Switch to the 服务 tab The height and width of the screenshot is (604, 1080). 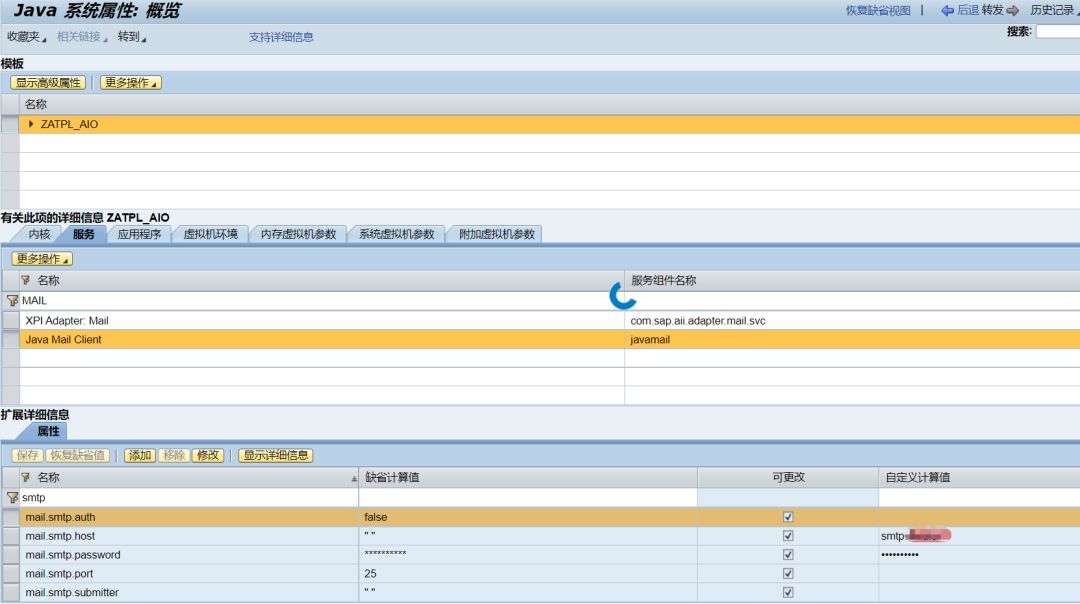(83, 234)
